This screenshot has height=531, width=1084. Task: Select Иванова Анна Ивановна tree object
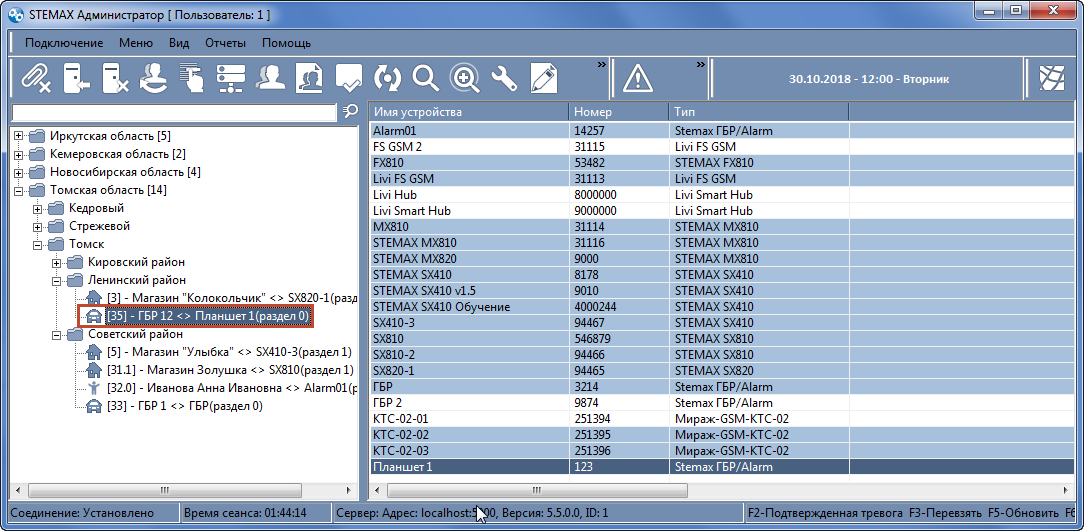click(232, 388)
